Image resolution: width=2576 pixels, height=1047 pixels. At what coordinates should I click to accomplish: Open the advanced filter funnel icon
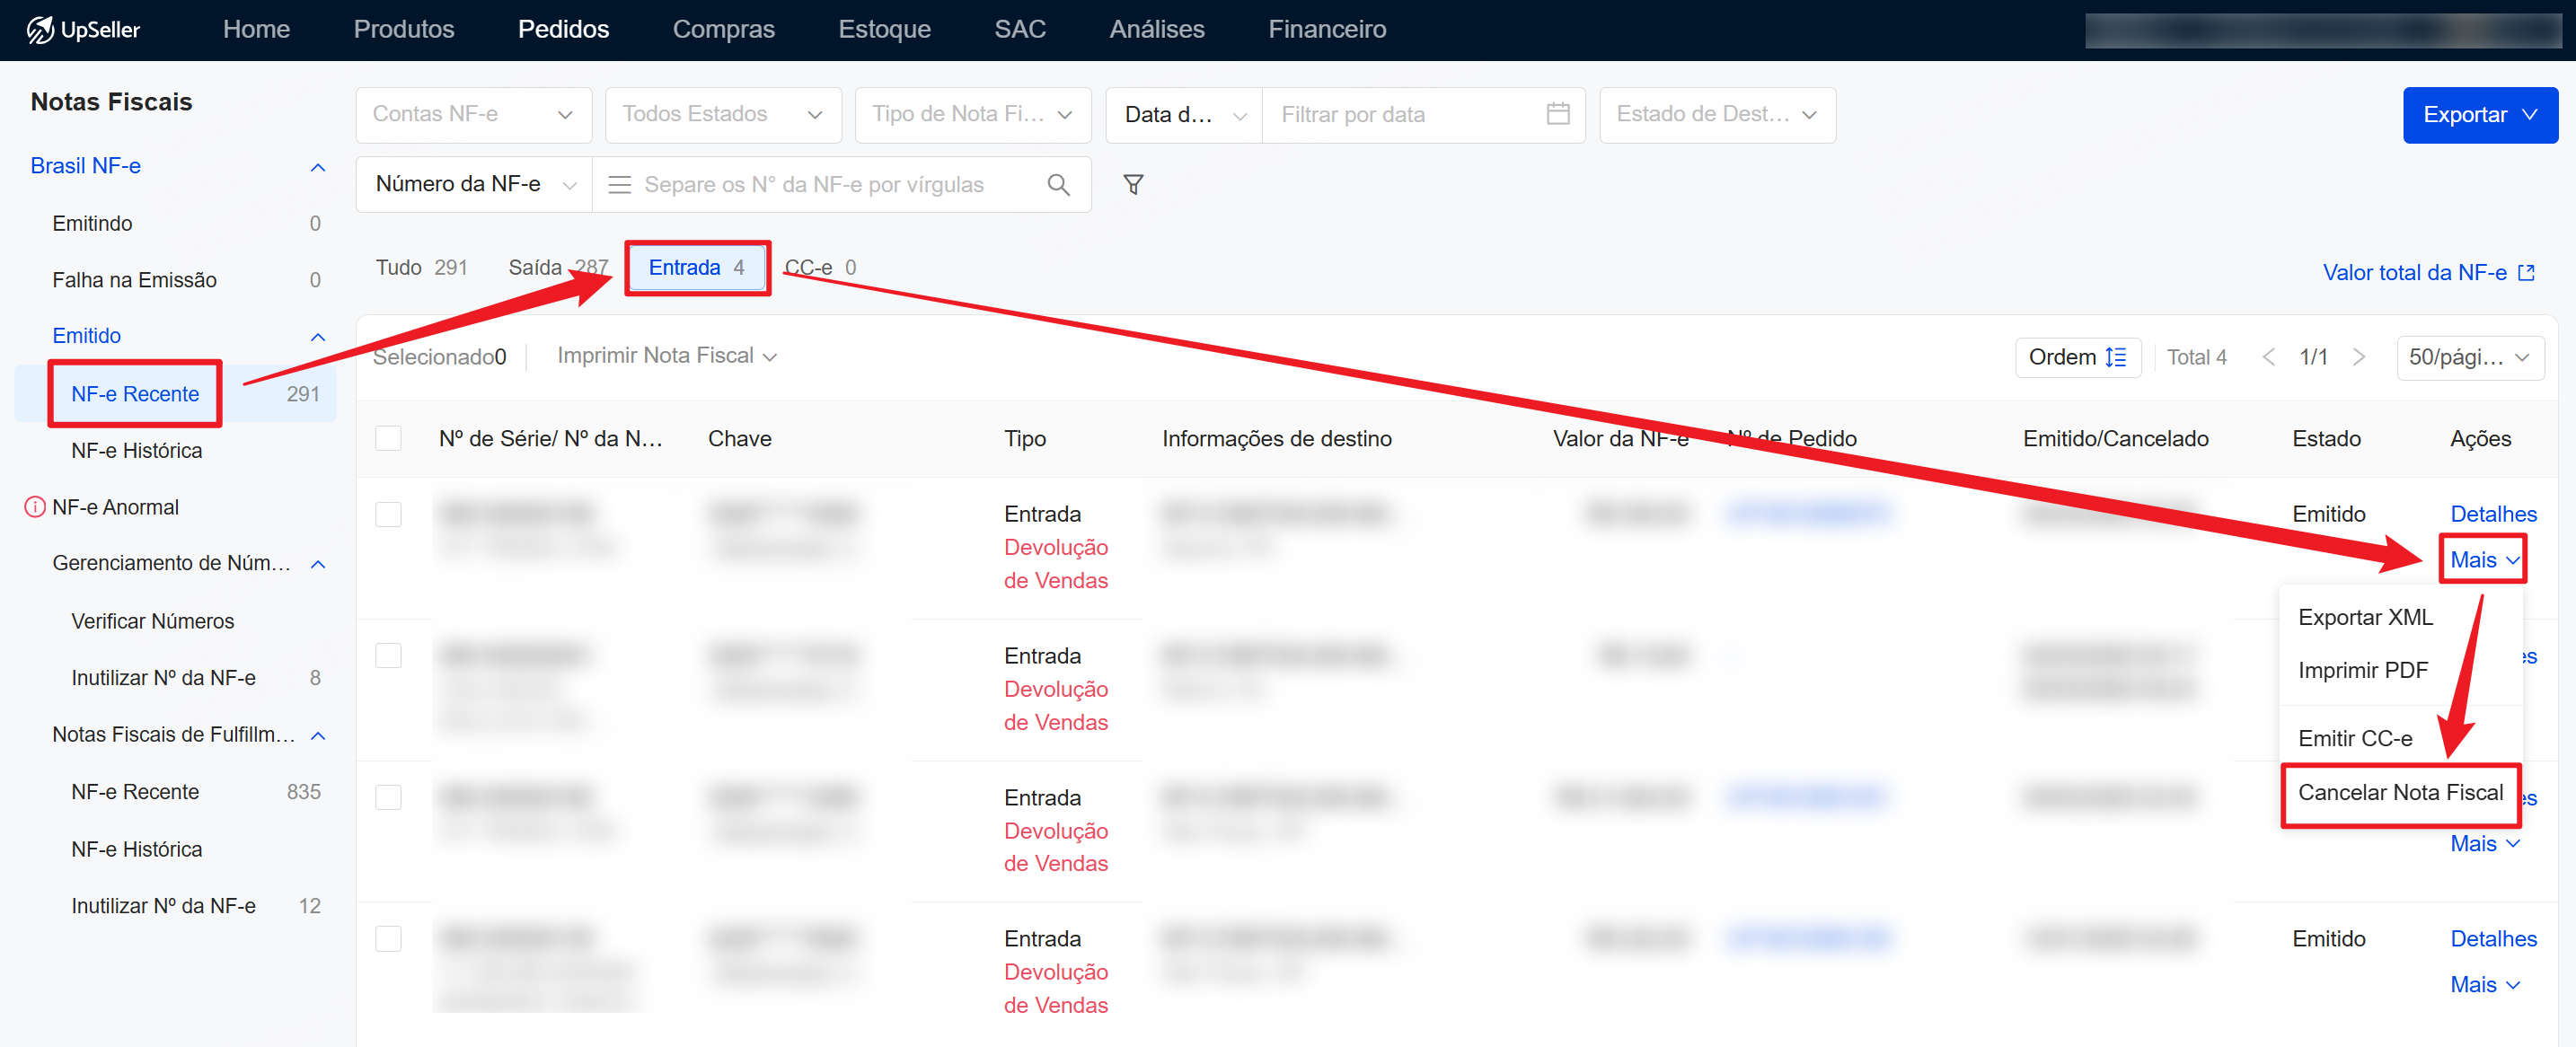[1133, 185]
